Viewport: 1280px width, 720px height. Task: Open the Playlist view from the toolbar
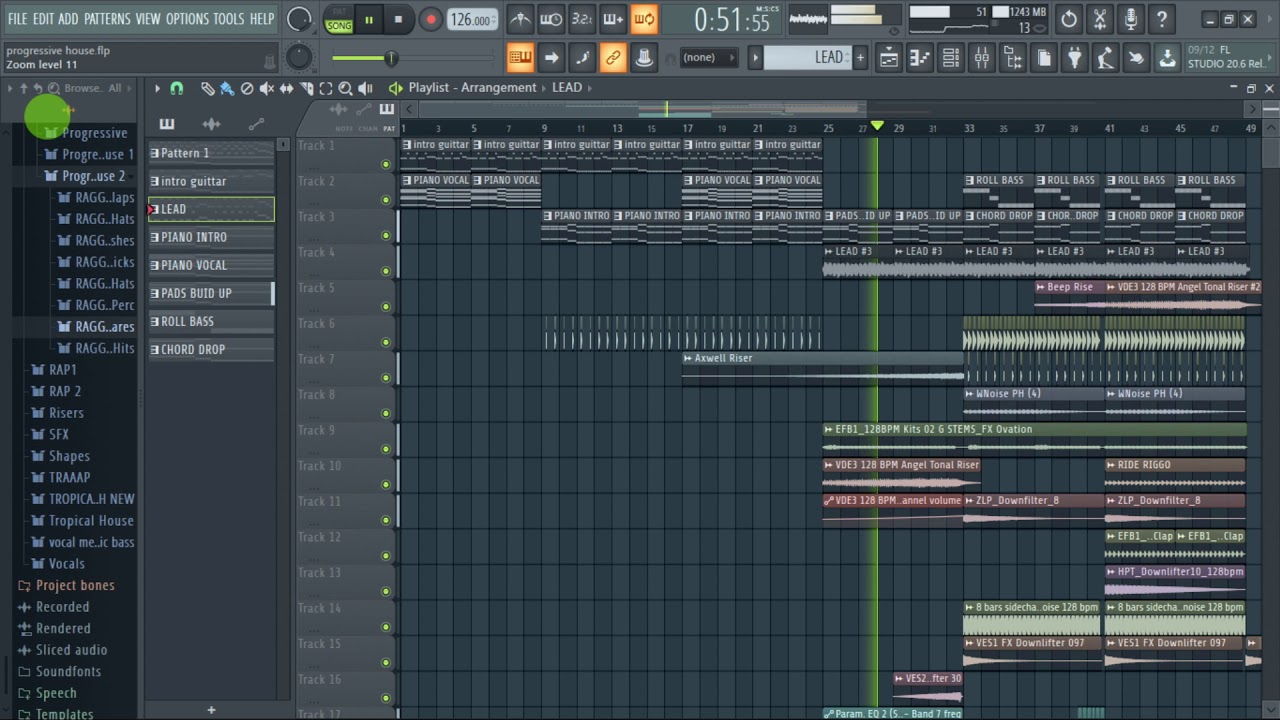[888, 58]
